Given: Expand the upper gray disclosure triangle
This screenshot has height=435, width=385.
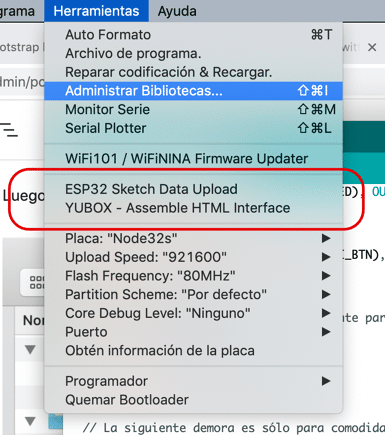Looking at the screenshot, I should click(30, 350).
